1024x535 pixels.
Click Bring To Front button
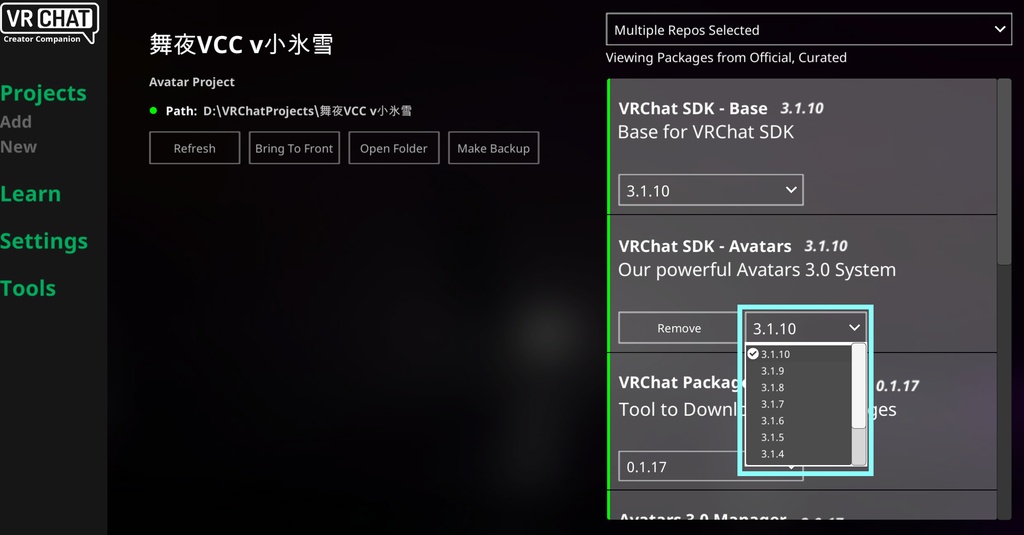[294, 148]
